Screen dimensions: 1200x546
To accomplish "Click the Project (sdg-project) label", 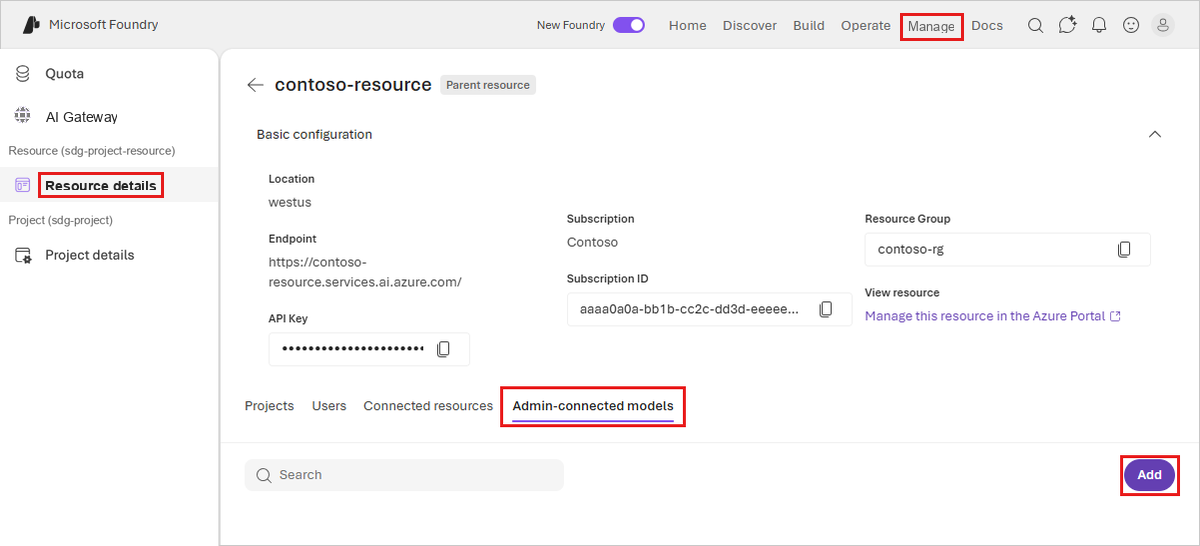I will [61, 220].
